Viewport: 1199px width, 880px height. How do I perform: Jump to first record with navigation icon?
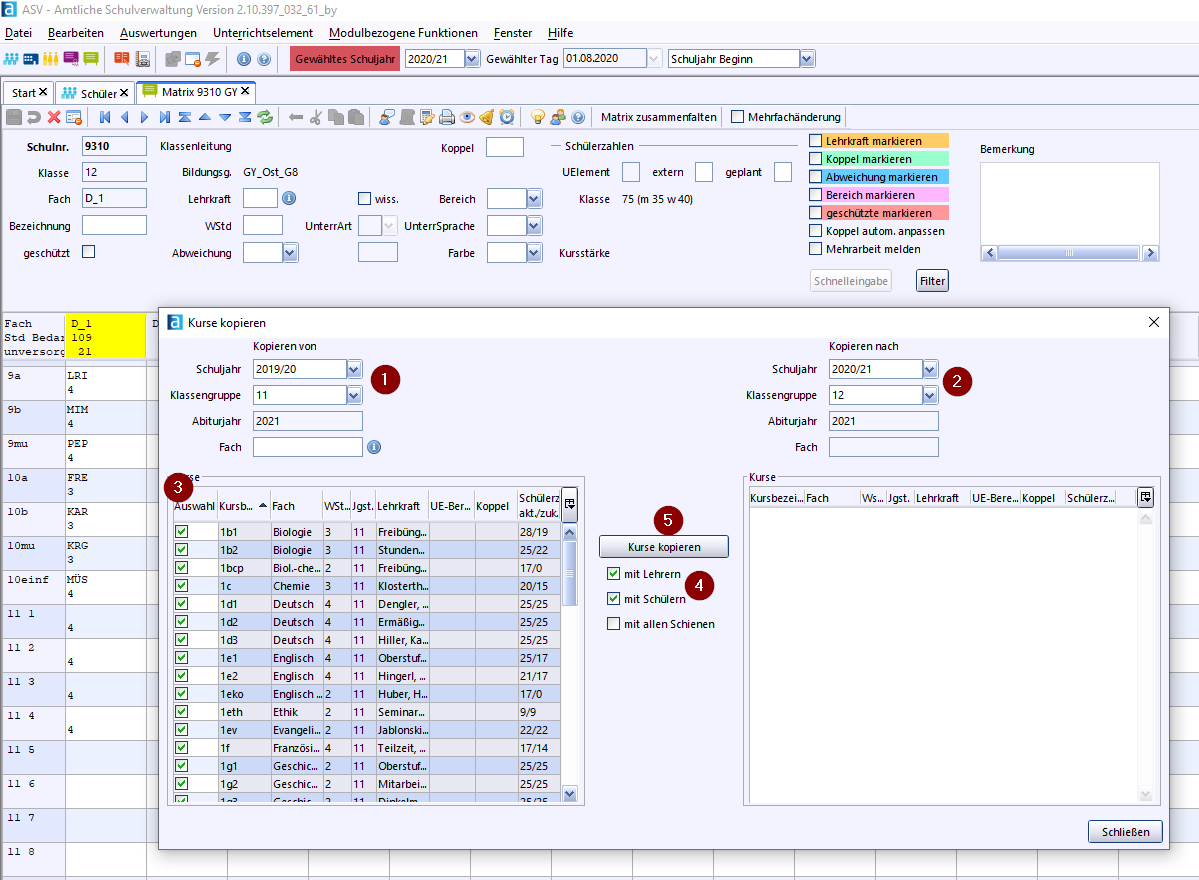(105, 117)
